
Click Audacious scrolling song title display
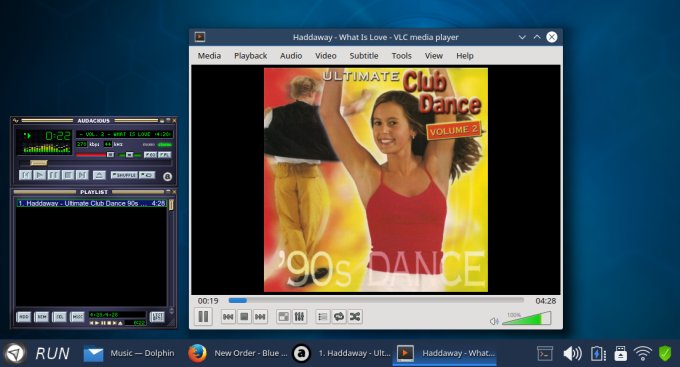pyautogui.click(x=124, y=134)
